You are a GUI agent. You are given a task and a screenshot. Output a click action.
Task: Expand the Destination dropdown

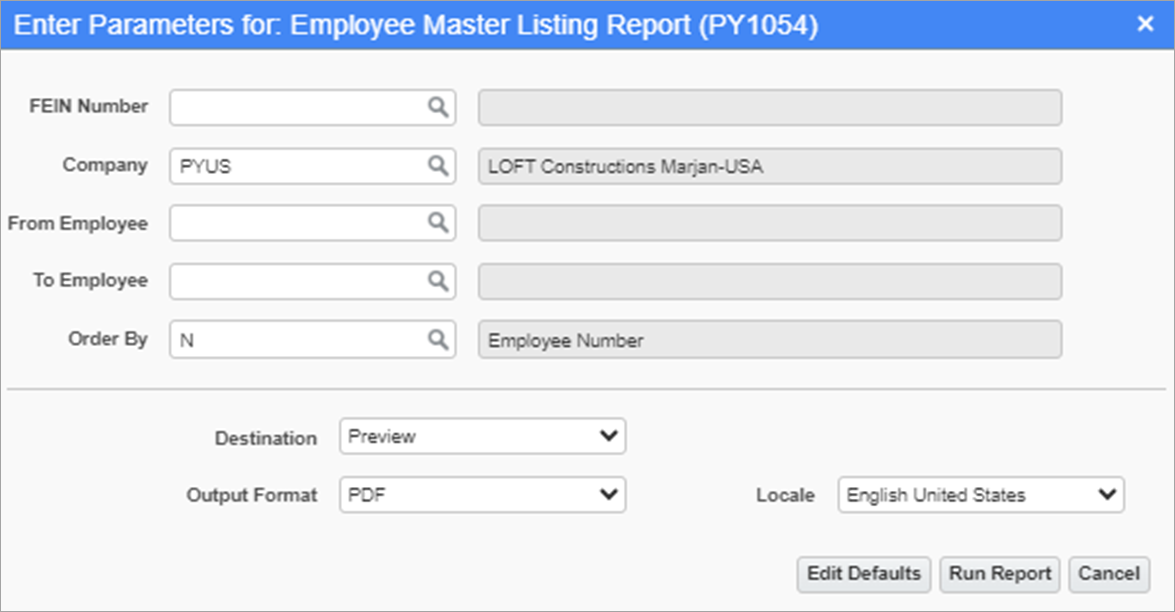(x=483, y=436)
